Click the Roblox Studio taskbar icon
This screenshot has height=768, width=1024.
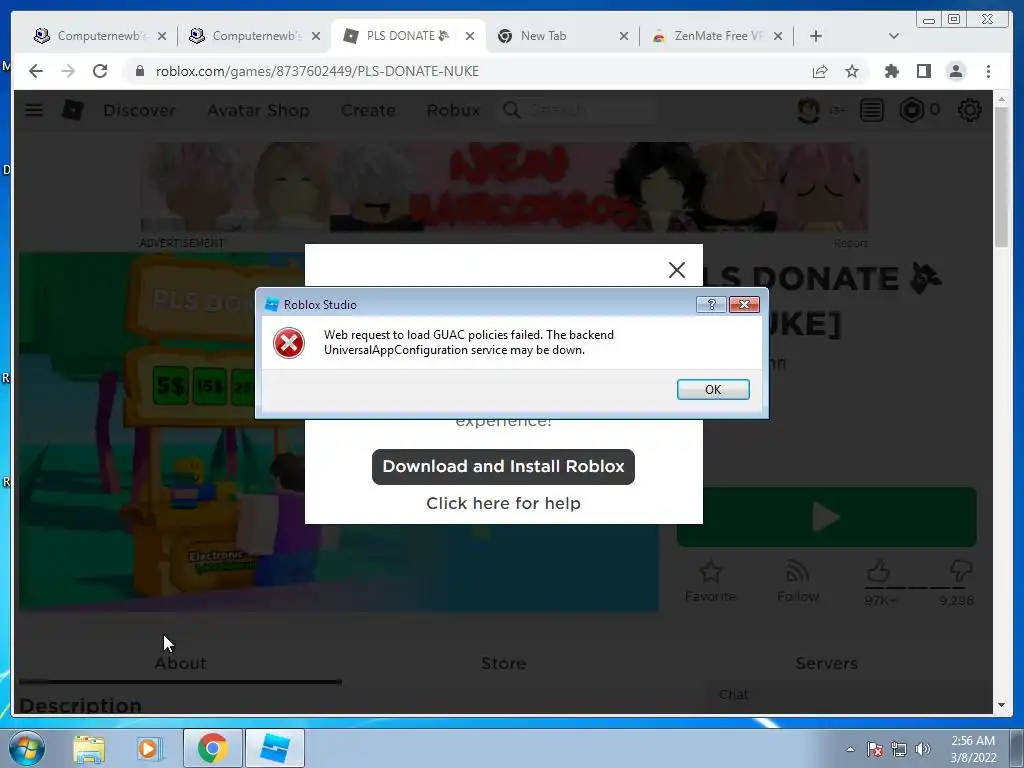pyautogui.click(x=274, y=748)
